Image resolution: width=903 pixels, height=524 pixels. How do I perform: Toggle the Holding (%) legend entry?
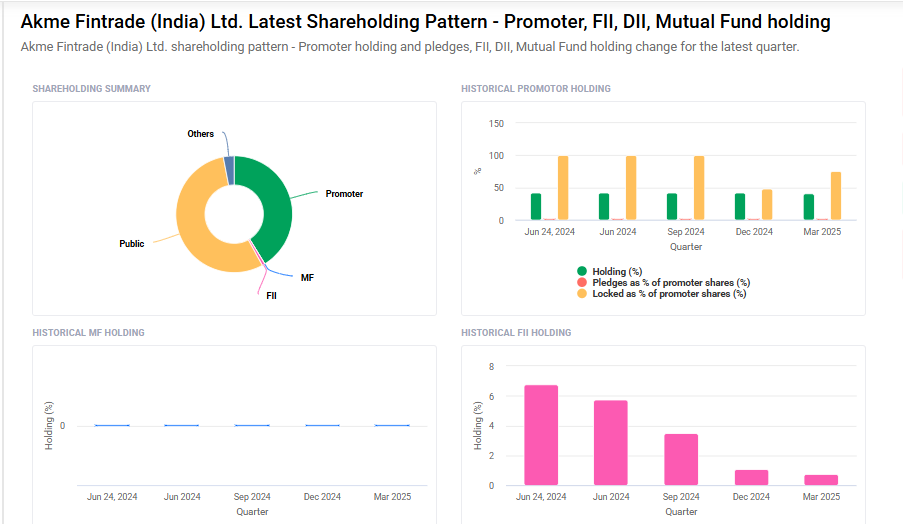tap(610, 271)
